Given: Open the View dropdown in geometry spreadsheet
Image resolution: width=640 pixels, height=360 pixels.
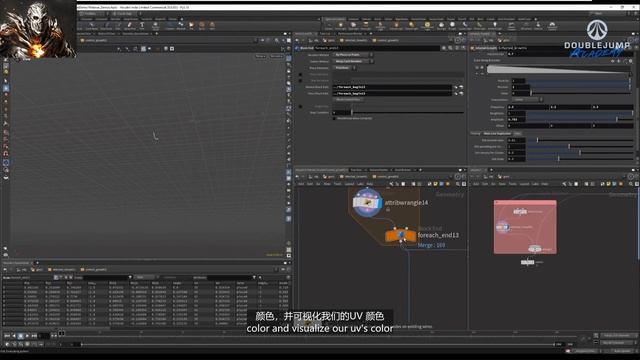Looking at the screenshot, I should (146, 278).
